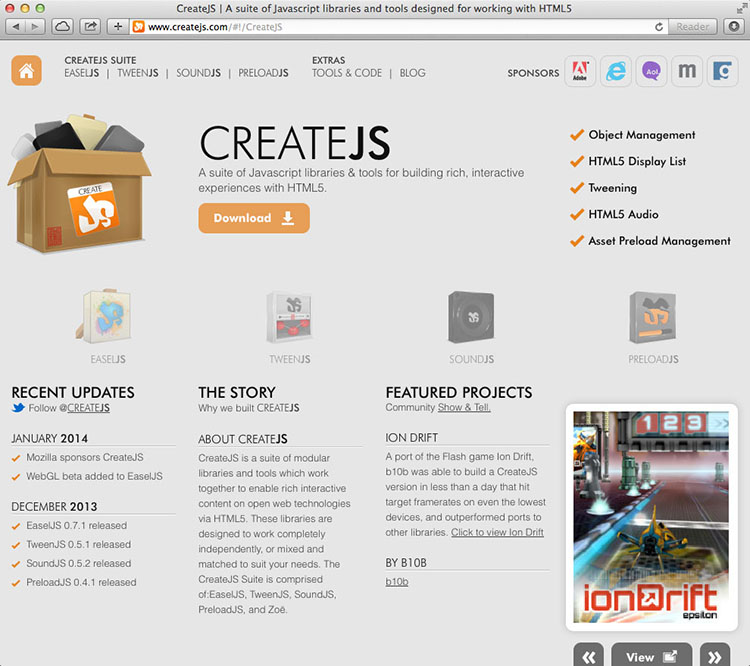Open the Gskinner 'g' sponsor icon

pos(722,71)
